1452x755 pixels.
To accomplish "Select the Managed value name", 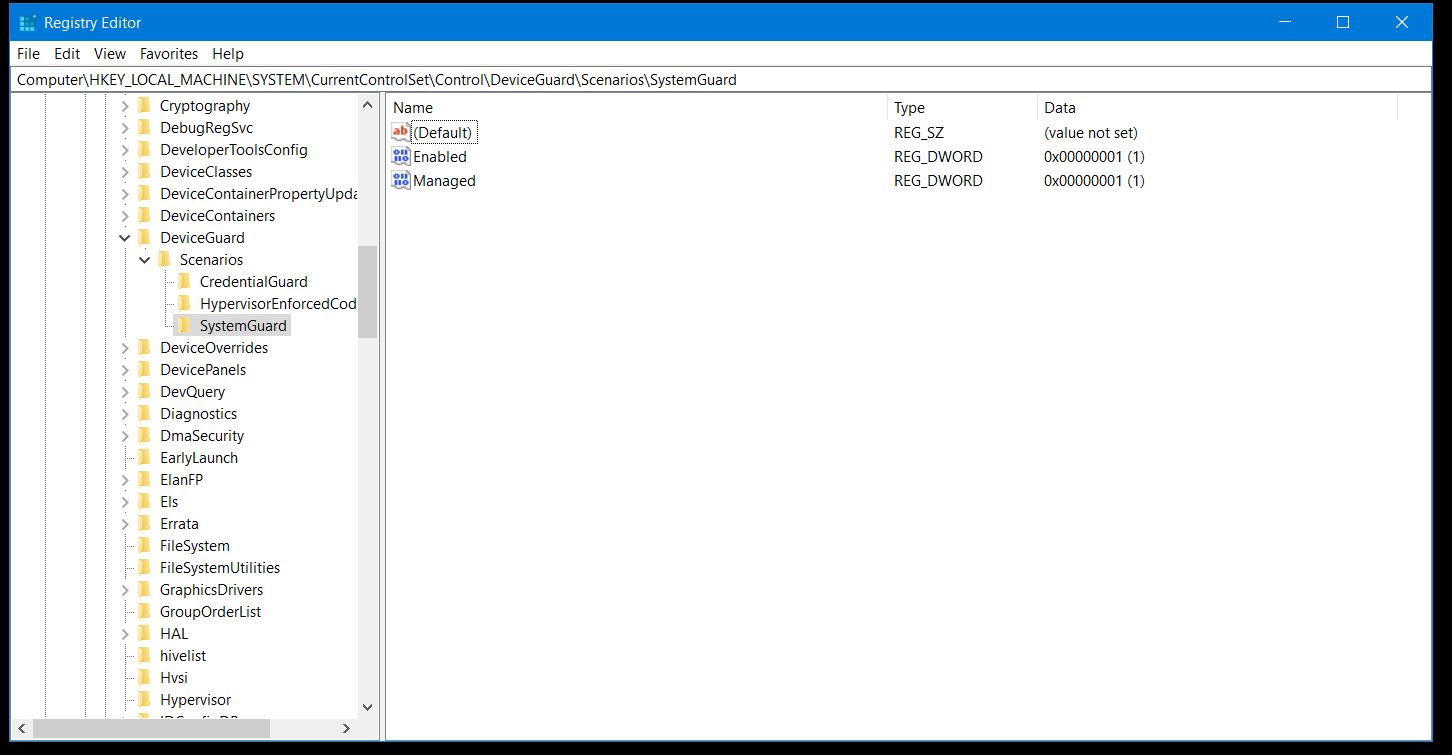I will point(444,180).
